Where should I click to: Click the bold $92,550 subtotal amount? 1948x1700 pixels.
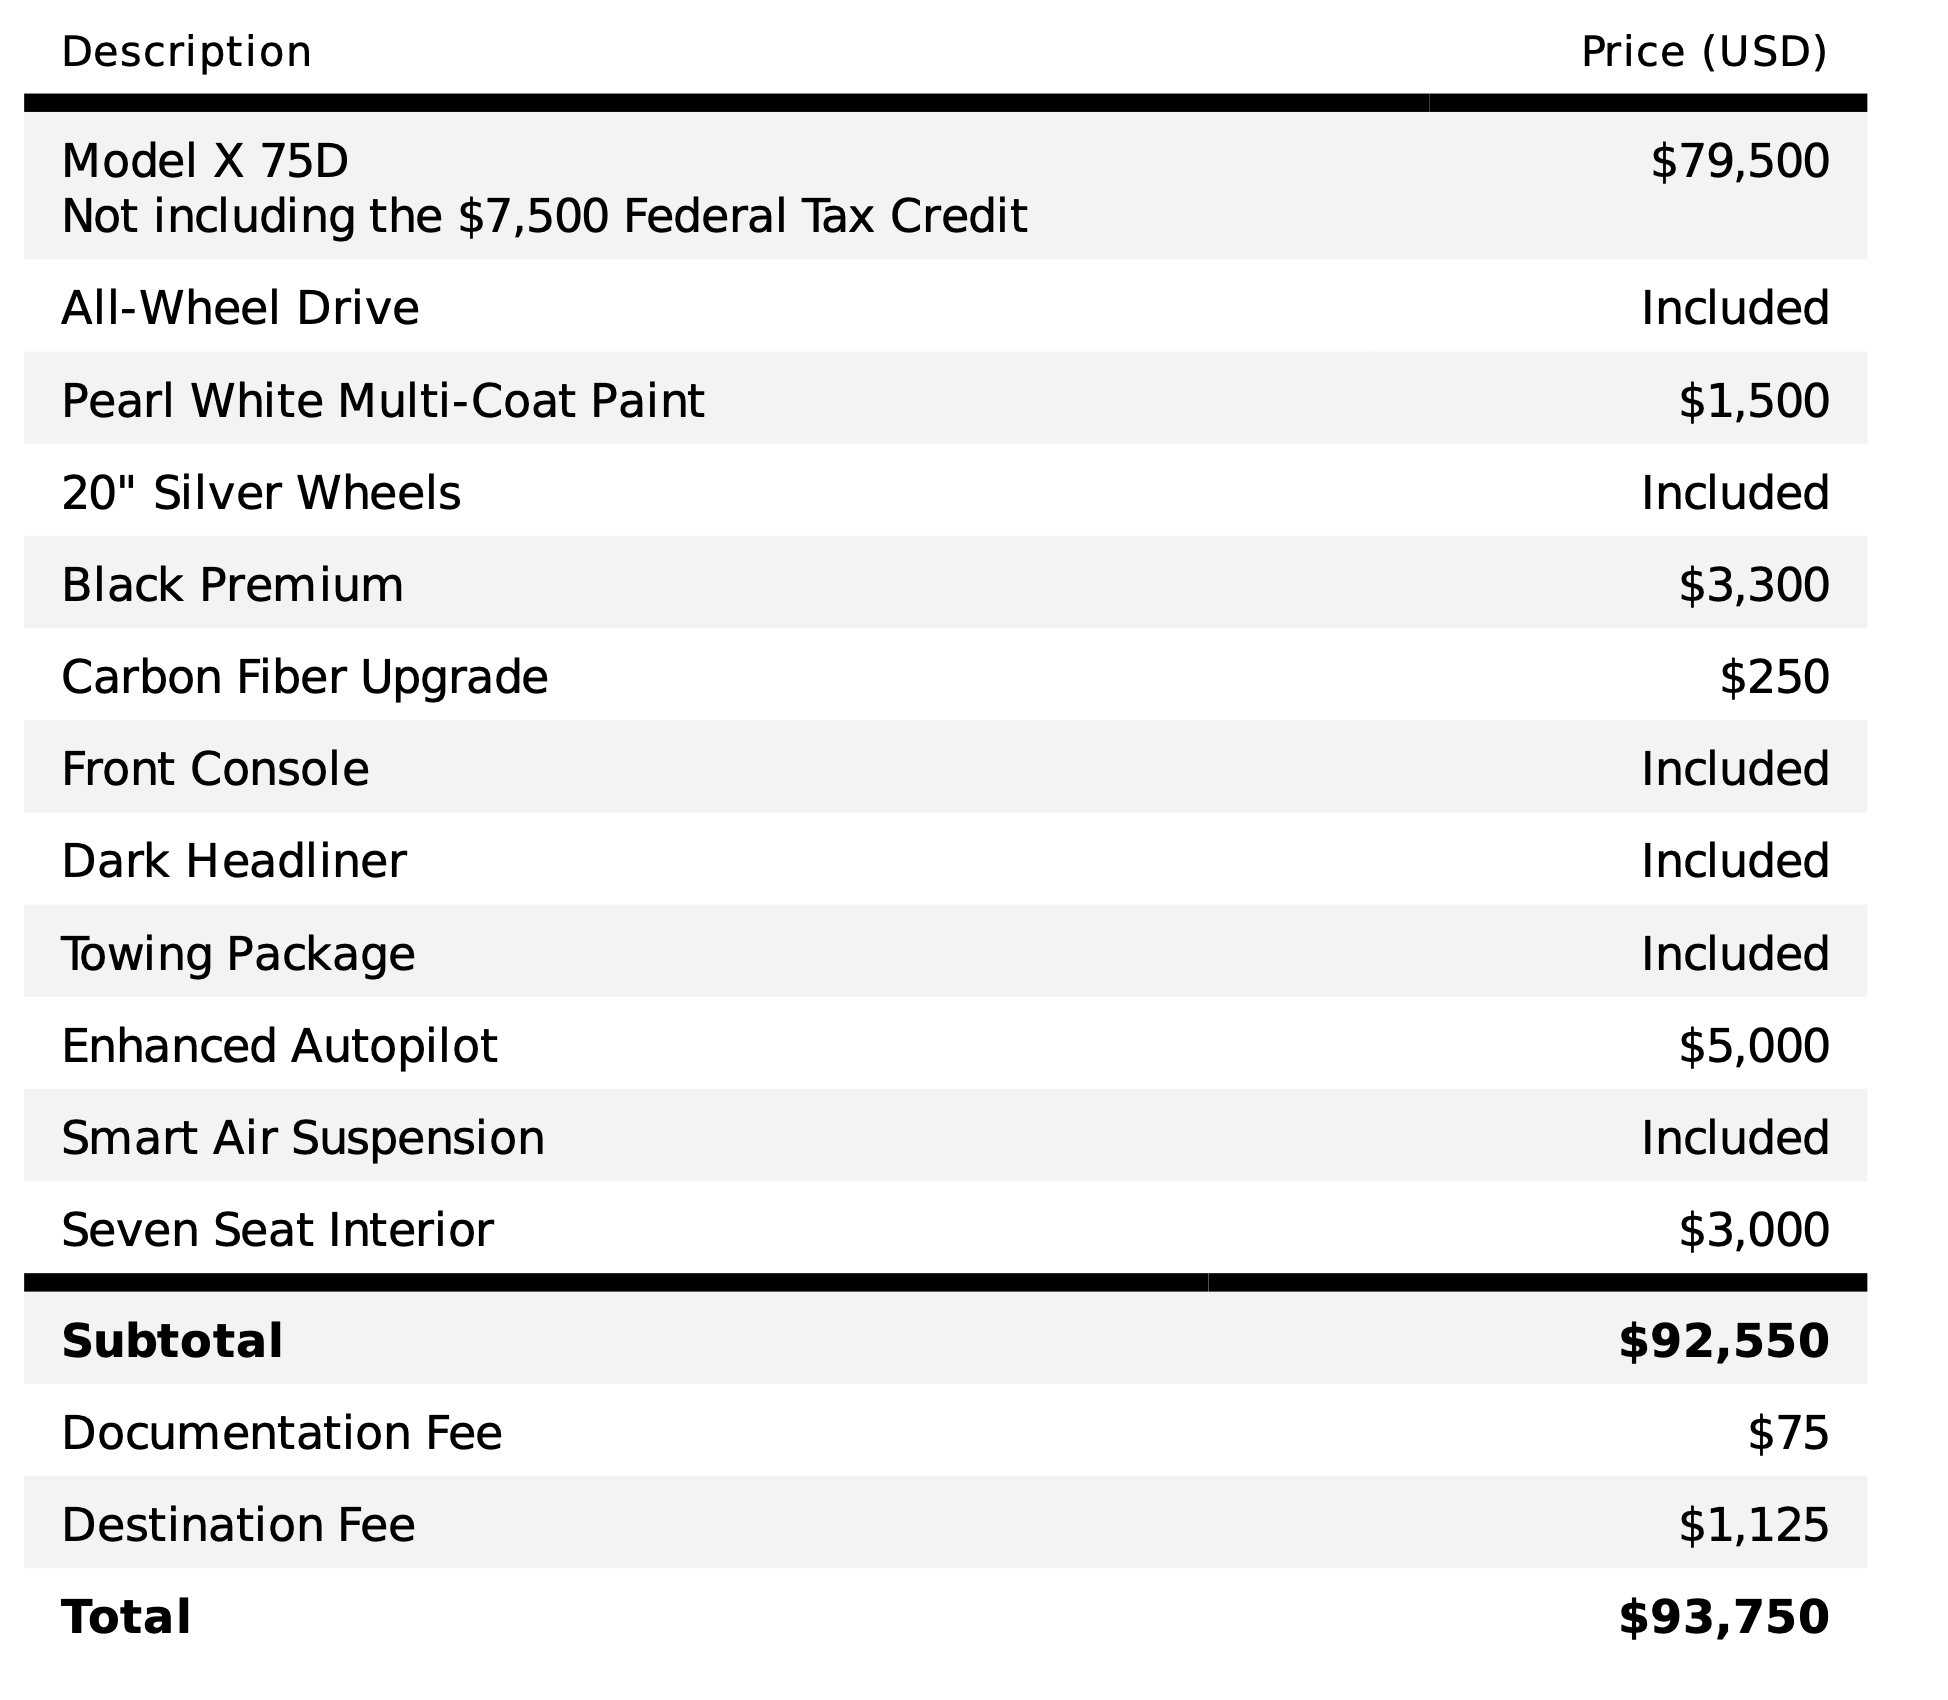[1723, 1341]
